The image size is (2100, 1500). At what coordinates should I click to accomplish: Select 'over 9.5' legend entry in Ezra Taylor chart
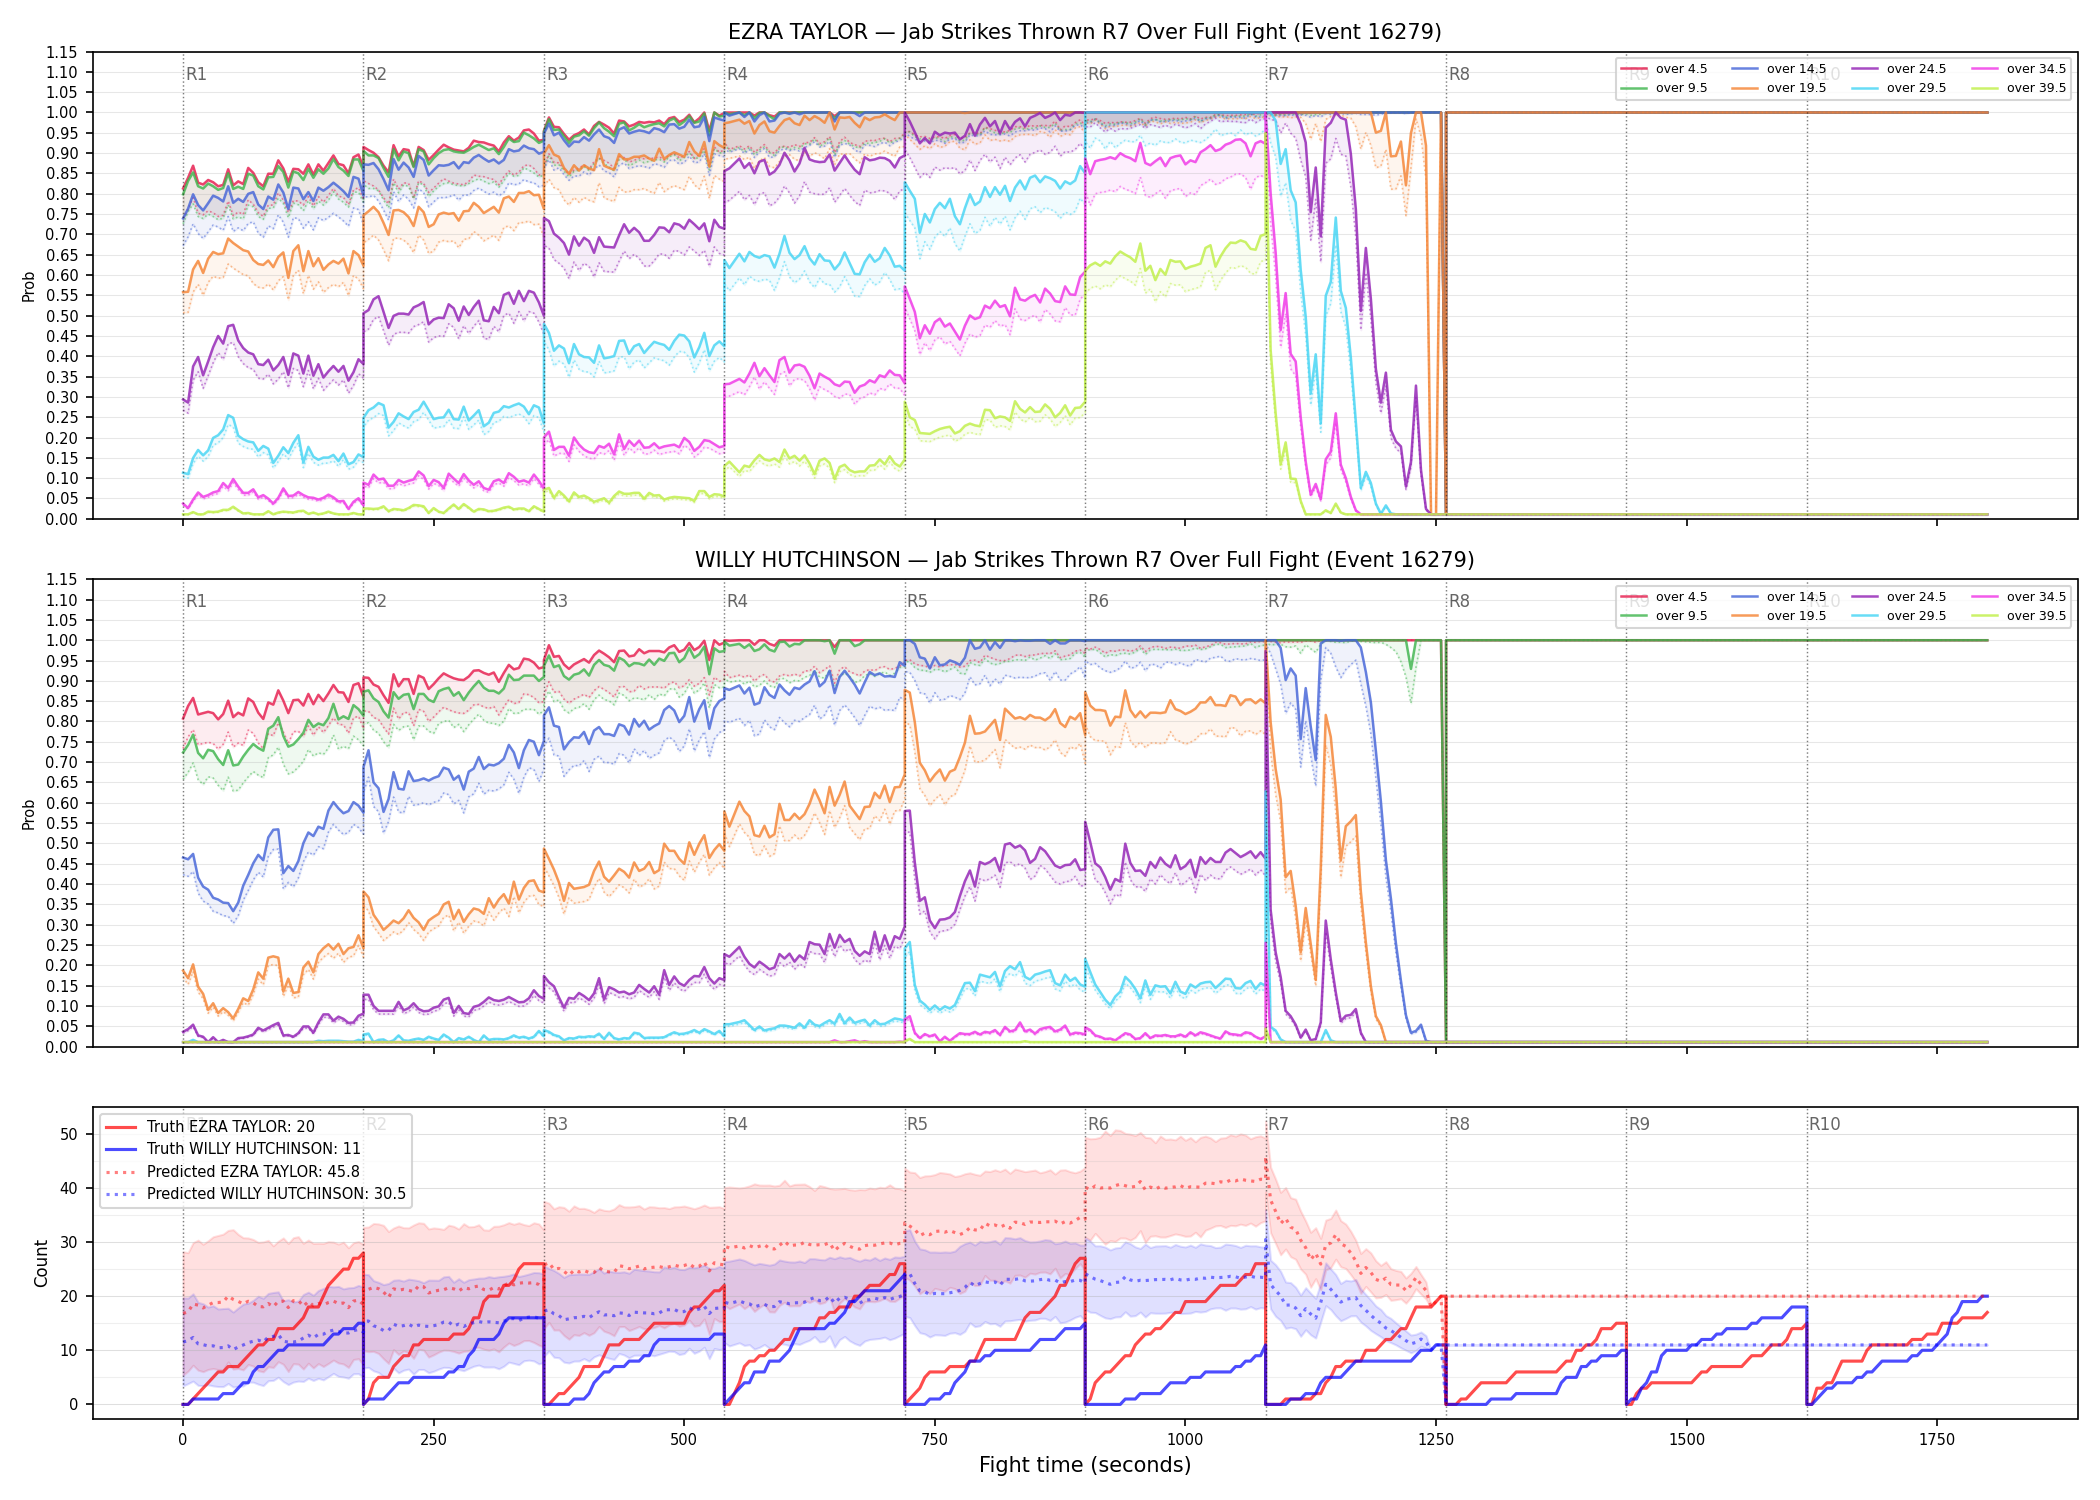pyautogui.click(x=1663, y=88)
